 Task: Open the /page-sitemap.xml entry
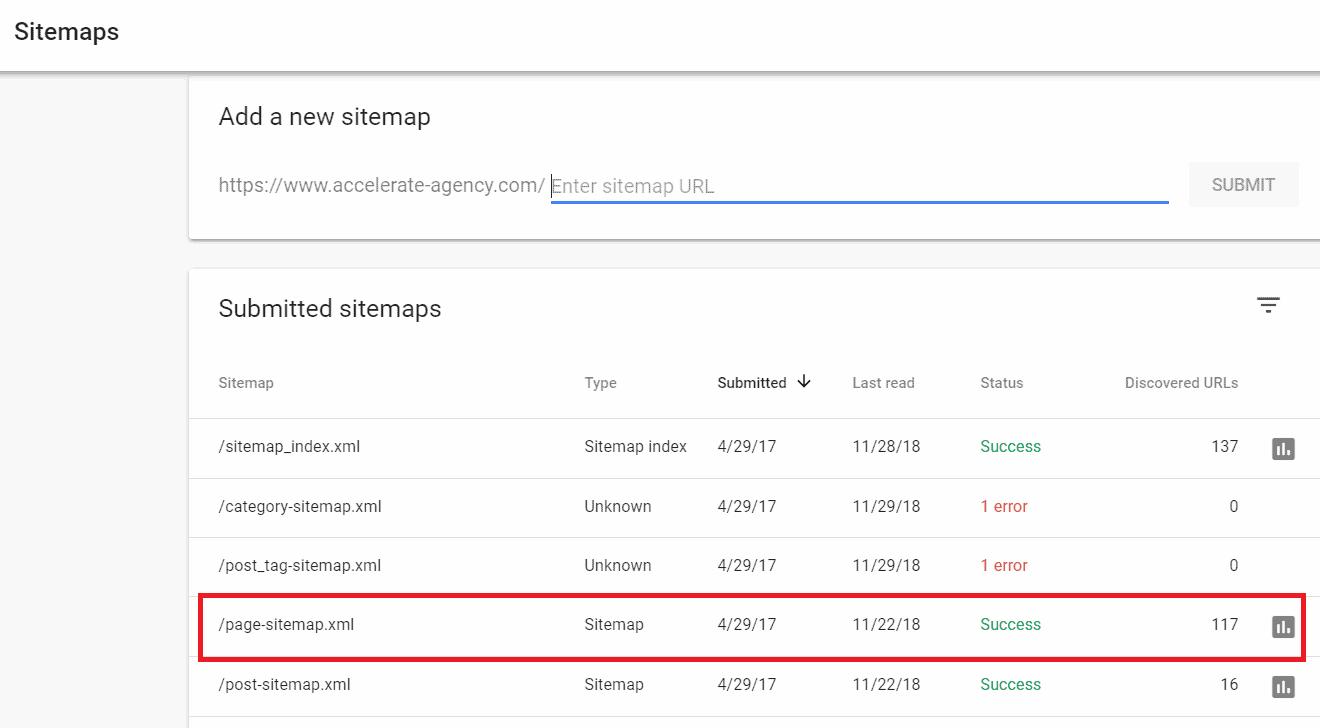point(286,625)
